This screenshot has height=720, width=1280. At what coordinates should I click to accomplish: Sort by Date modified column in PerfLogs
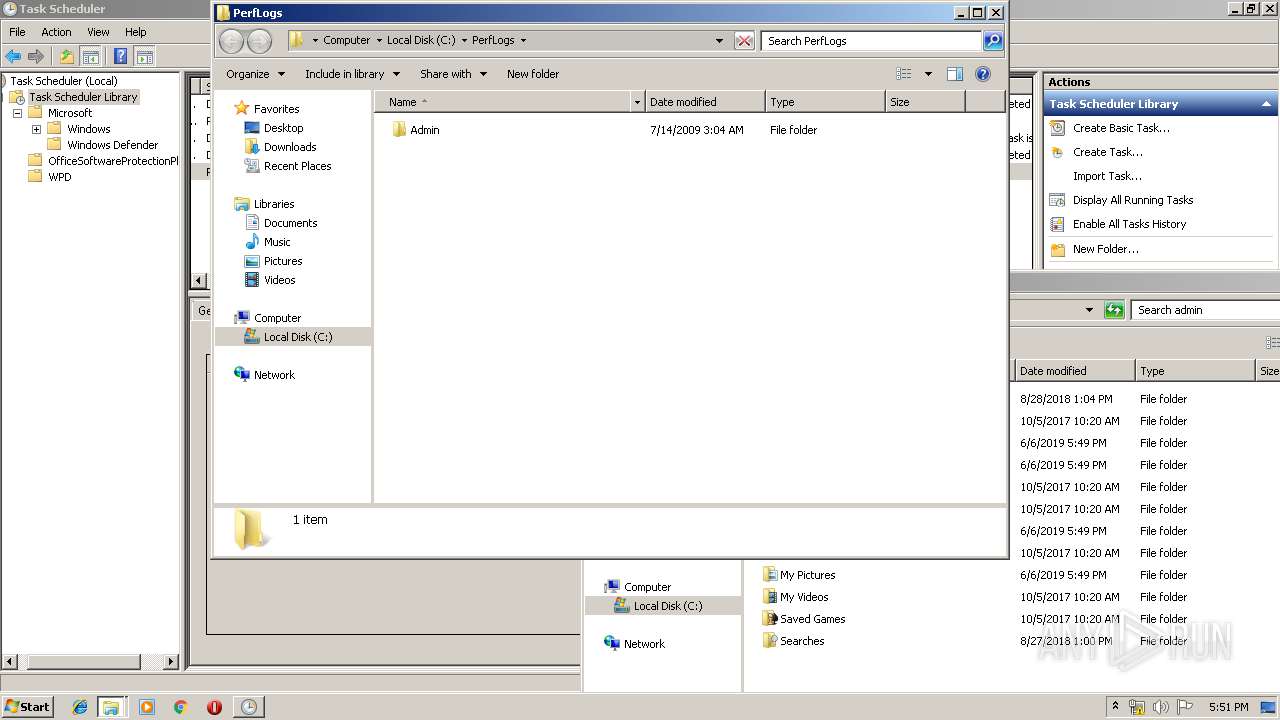point(705,102)
